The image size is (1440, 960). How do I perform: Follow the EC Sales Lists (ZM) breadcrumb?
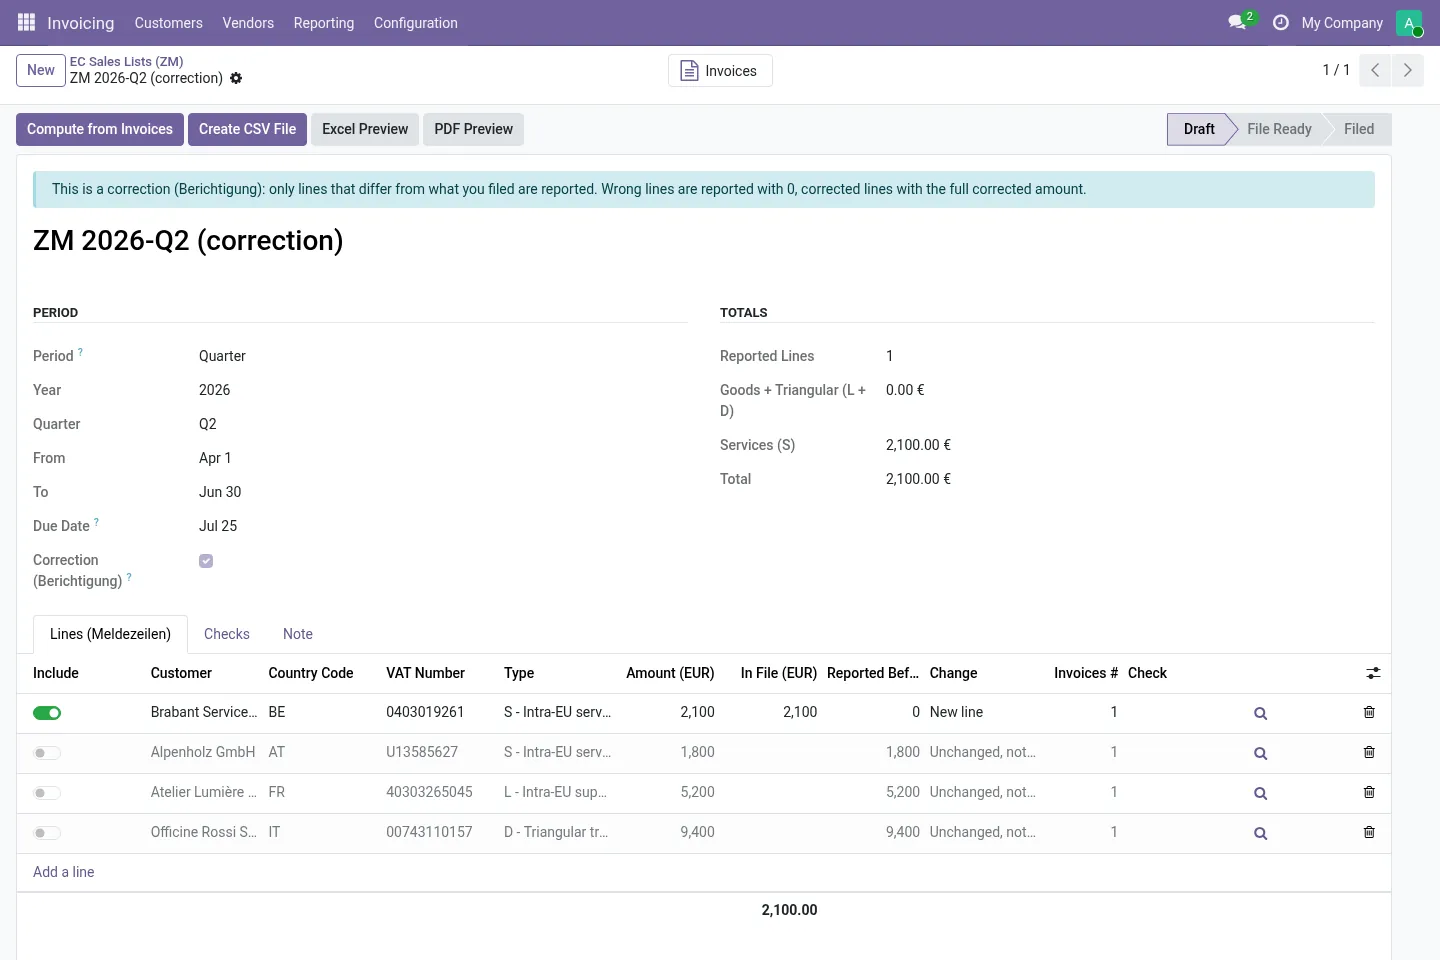[x=126, y=61]
